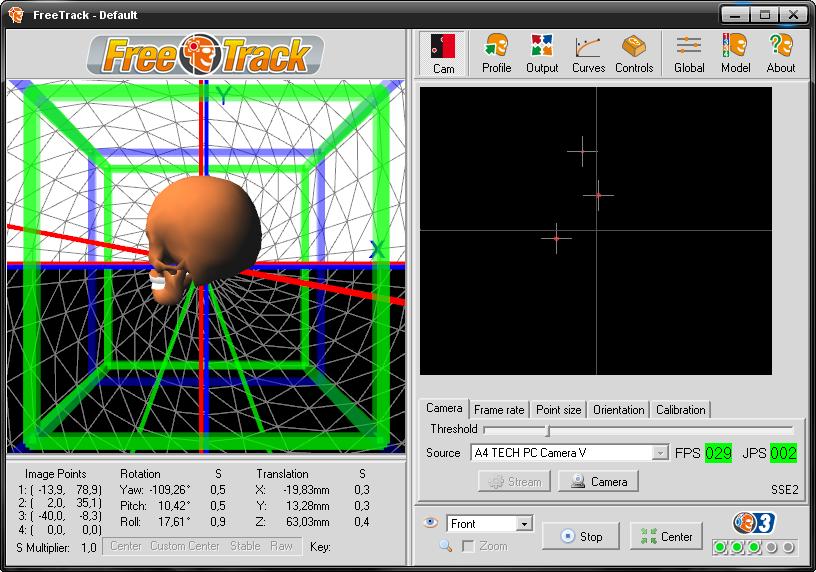Click the Key: label
The width and height of the screenshot is (816, 572).
[320, 546]
